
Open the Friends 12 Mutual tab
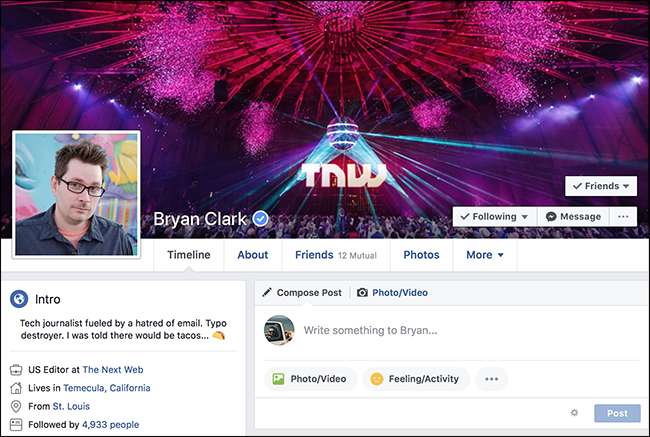[336, 255]
